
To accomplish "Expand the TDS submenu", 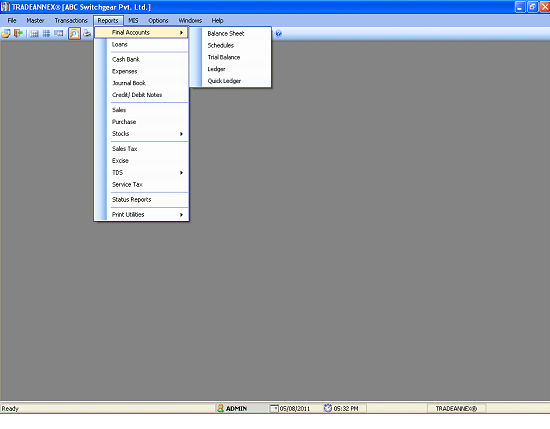I will coord(147,173).
